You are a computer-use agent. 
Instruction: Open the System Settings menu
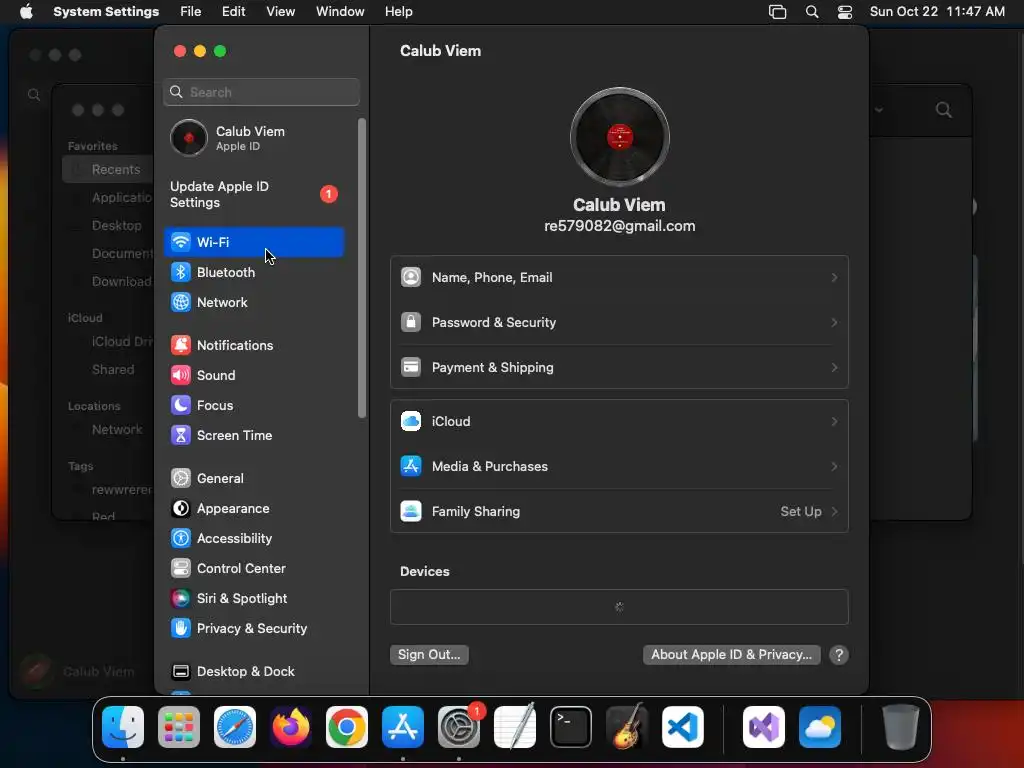click(106, 11)
